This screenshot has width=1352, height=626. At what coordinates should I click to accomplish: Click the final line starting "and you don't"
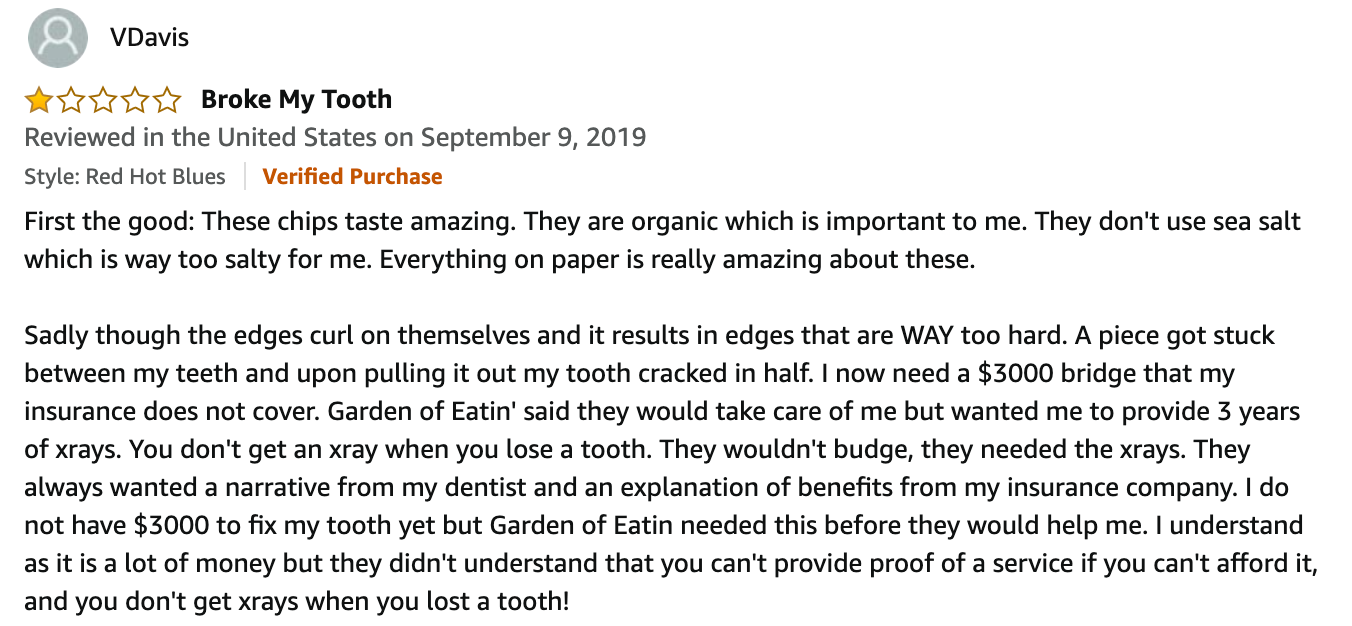click(x=298, y=601)
